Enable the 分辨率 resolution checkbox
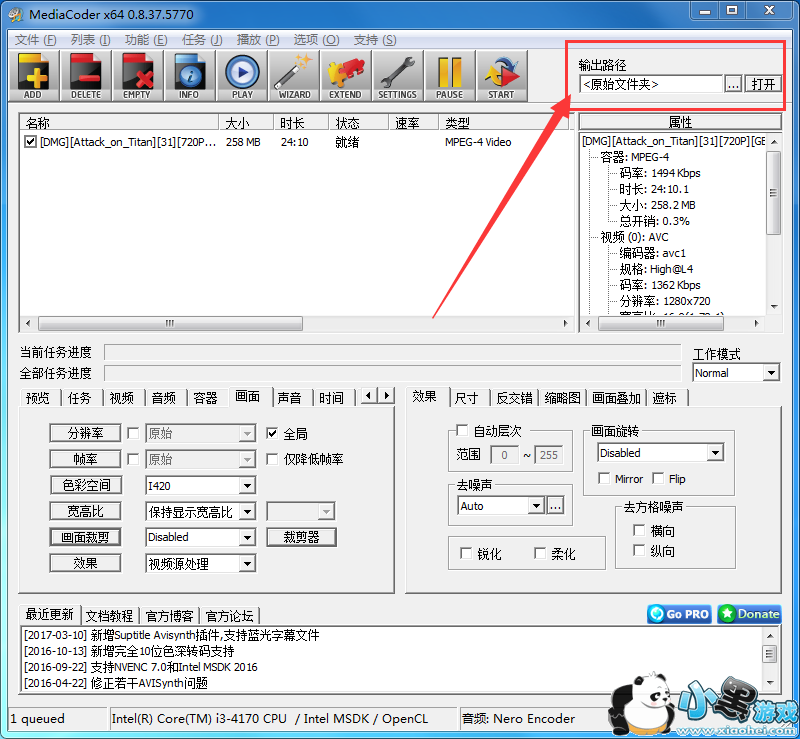The width and height of the screenshot is (800, 739). pyautogui.click(x=133, y=433)
